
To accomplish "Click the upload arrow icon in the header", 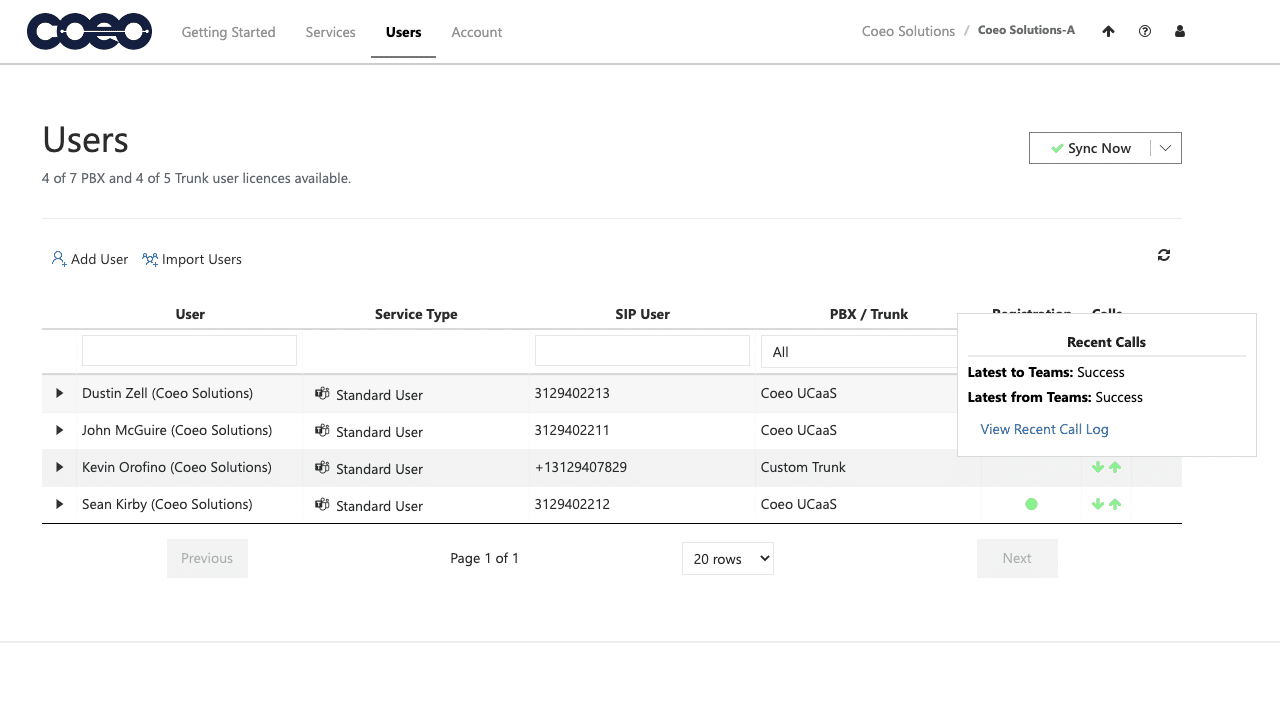I will (1108, 31).
